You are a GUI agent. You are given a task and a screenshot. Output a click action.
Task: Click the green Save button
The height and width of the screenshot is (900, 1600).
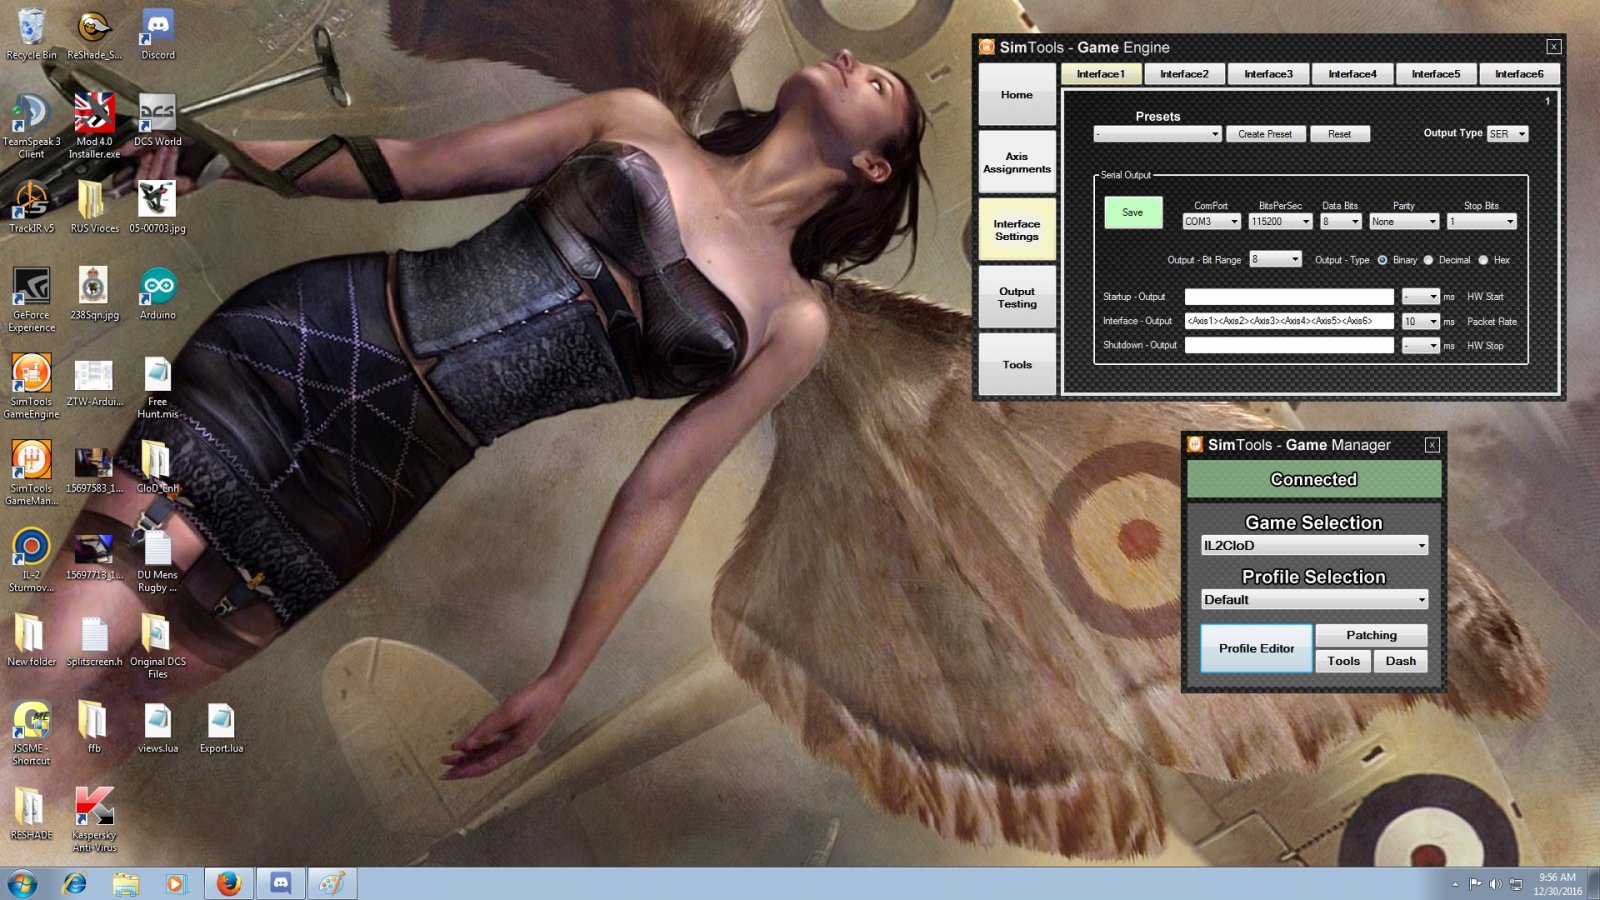tap(1133, 213)
